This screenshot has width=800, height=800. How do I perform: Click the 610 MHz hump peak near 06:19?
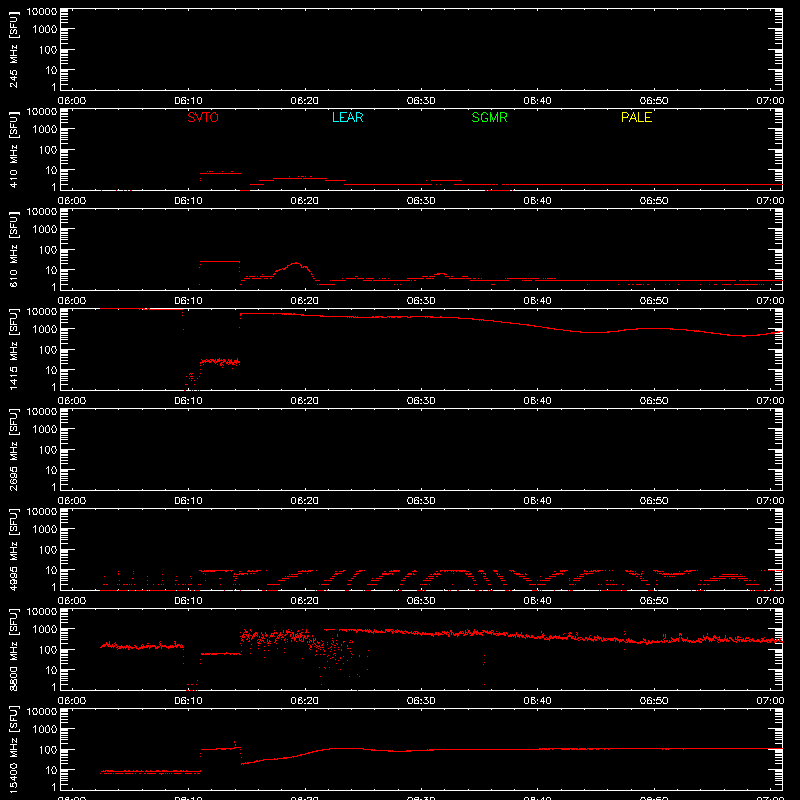click(x=296, y=264)
